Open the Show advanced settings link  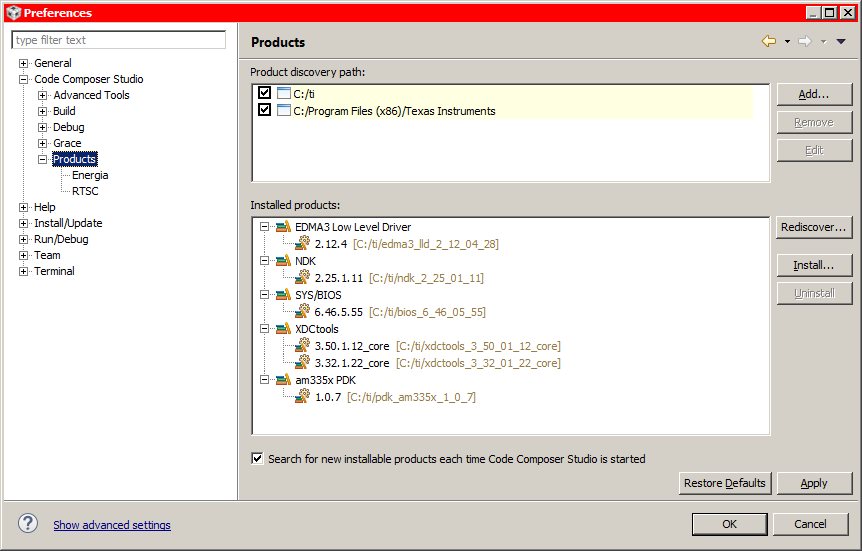click(x=112, y=525)
